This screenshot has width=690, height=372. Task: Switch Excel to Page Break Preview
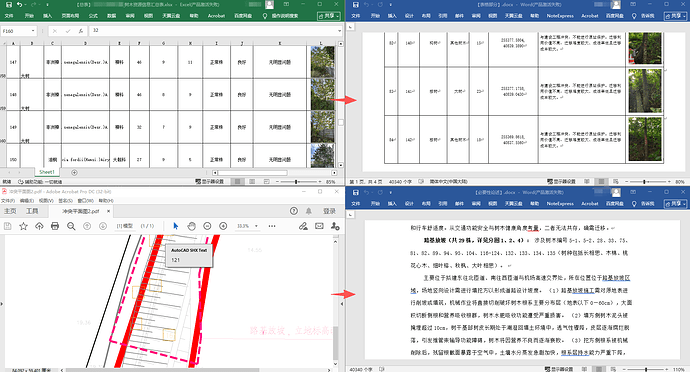click(x=267, y=181)
